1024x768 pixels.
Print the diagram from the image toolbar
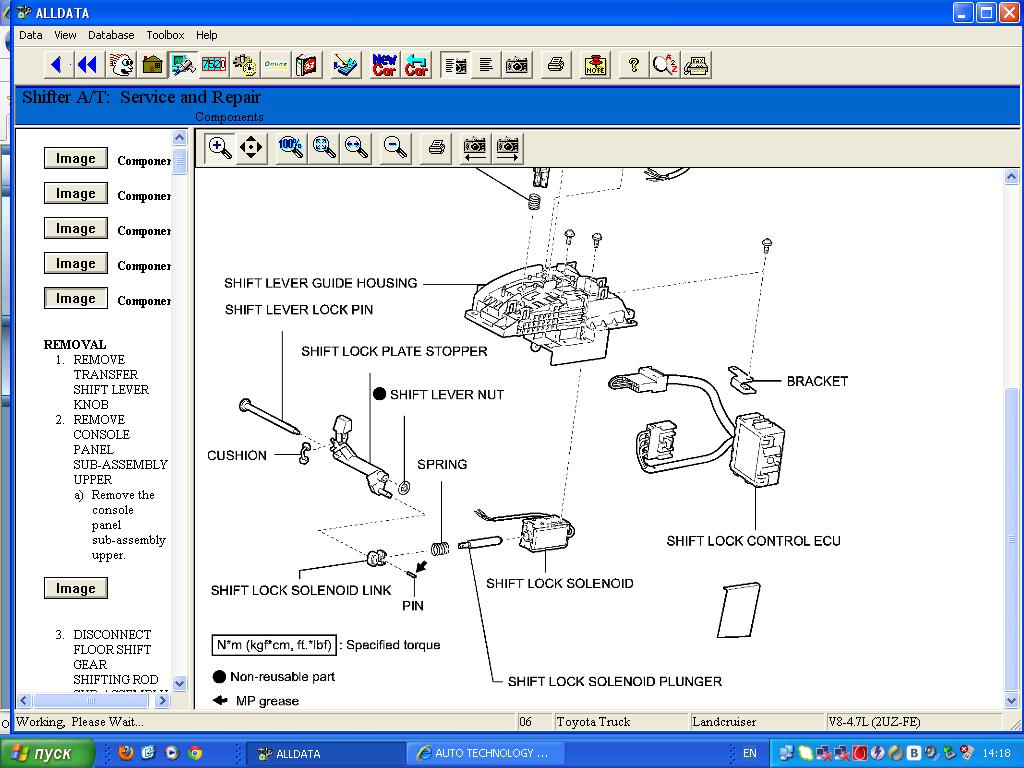click(x=436, y=147)
